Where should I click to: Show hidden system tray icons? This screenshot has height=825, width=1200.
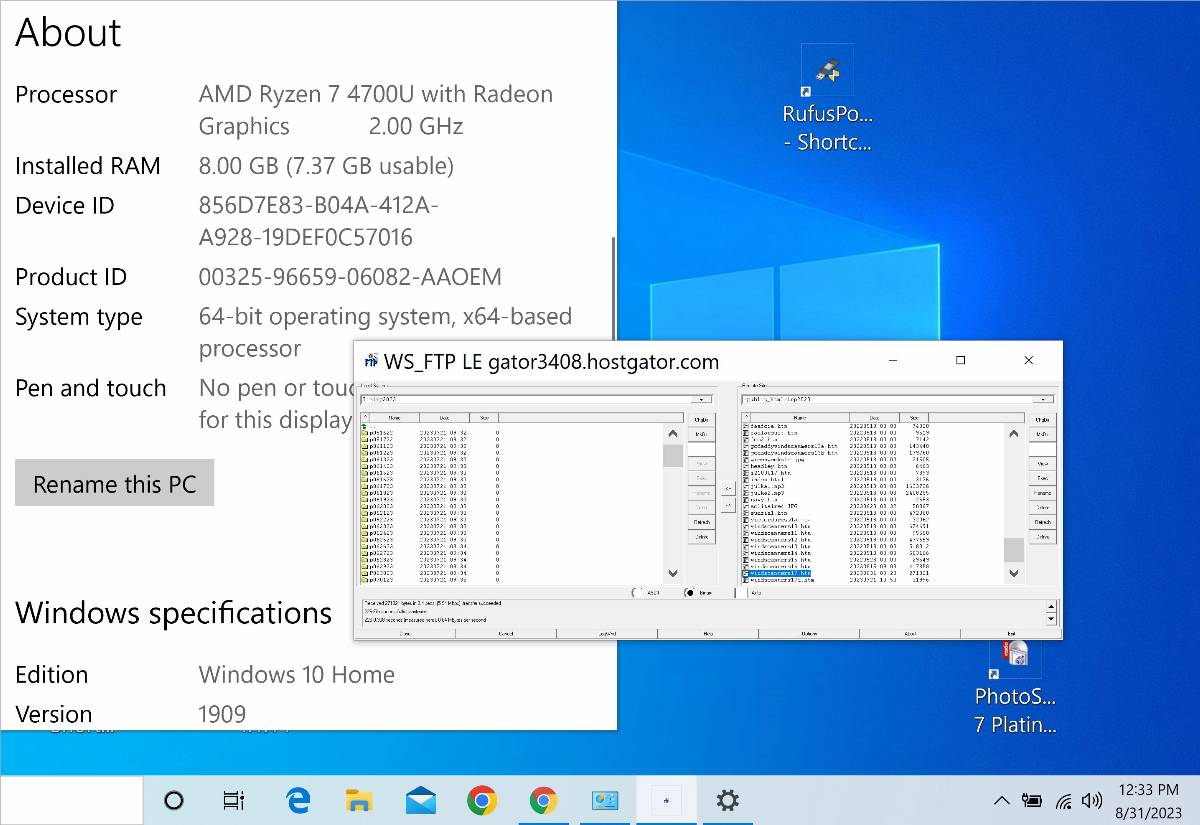(1001, 800)
